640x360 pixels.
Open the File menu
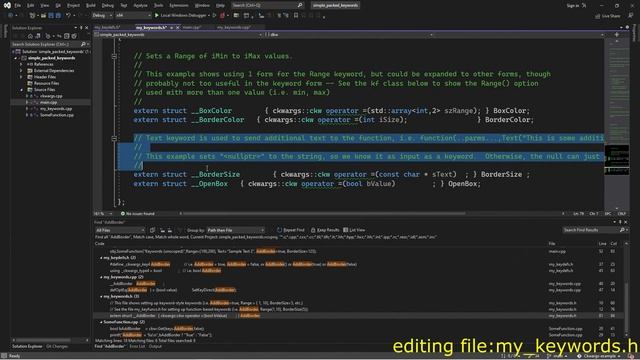tap(18, 5)
